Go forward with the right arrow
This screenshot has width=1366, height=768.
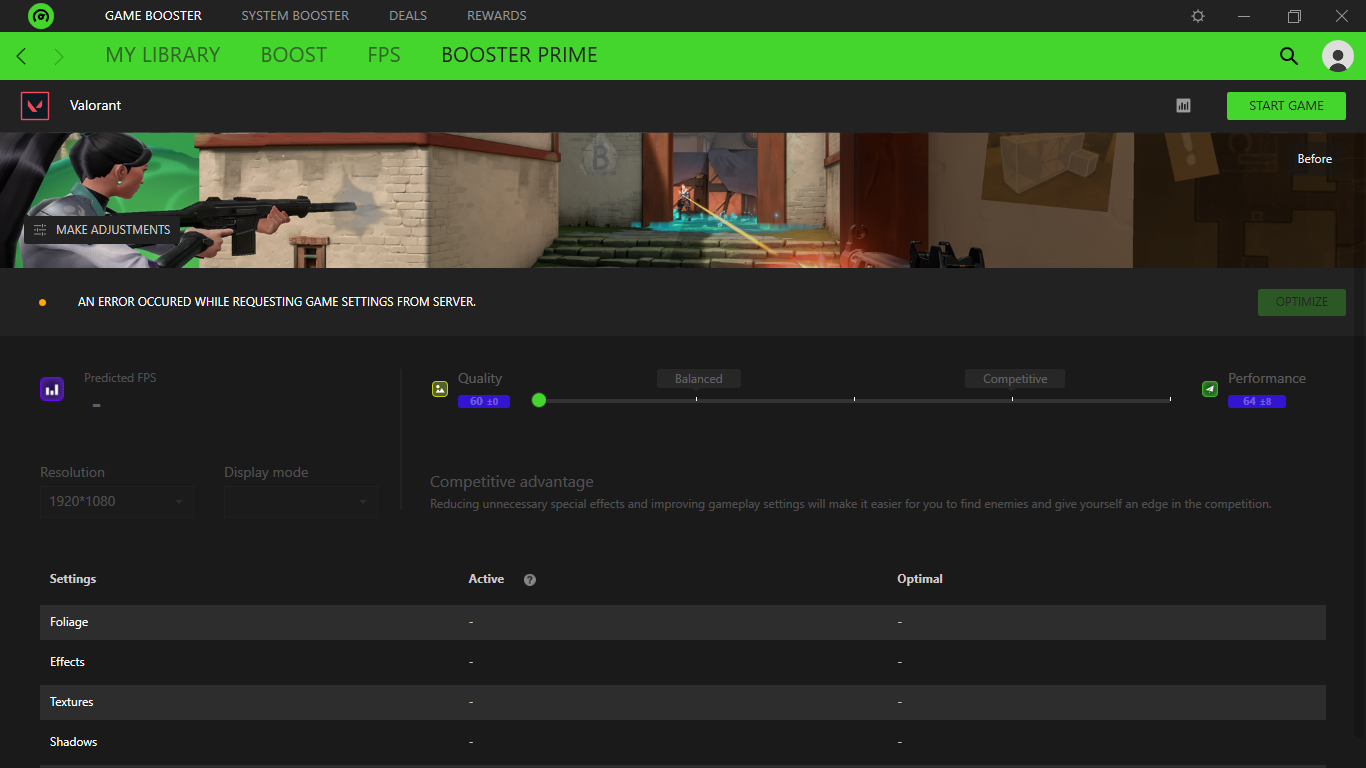click(59, 56)
